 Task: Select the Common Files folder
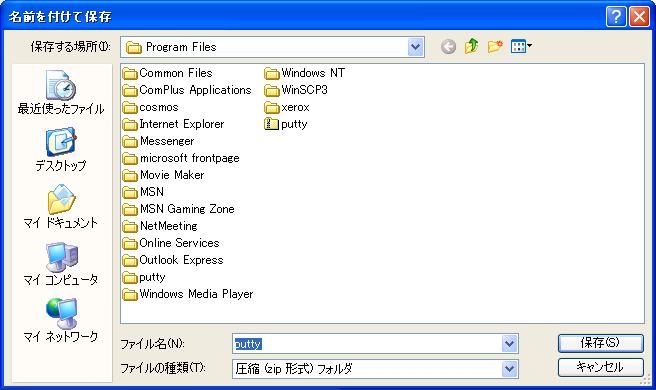pyautogui.click(x=168, y=73)
